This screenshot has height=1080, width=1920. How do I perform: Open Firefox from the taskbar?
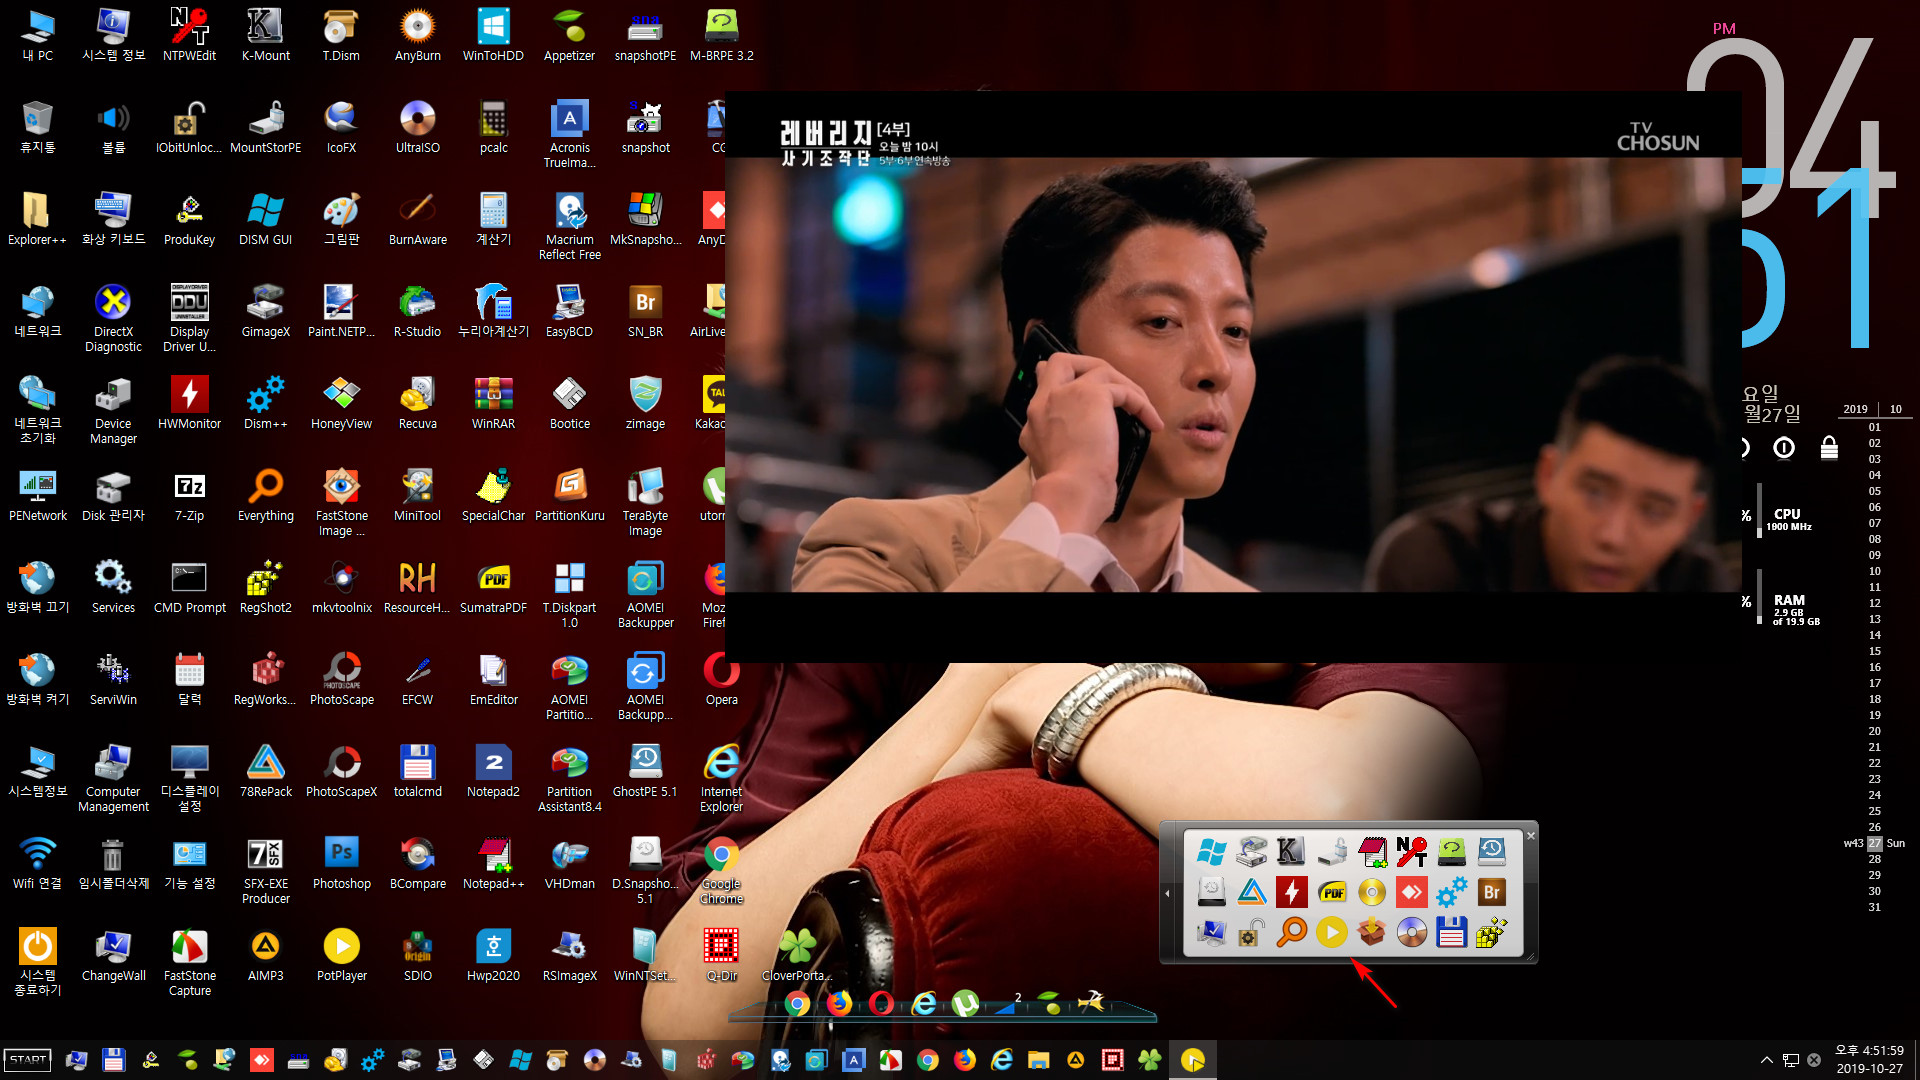tap(965, 1060)
